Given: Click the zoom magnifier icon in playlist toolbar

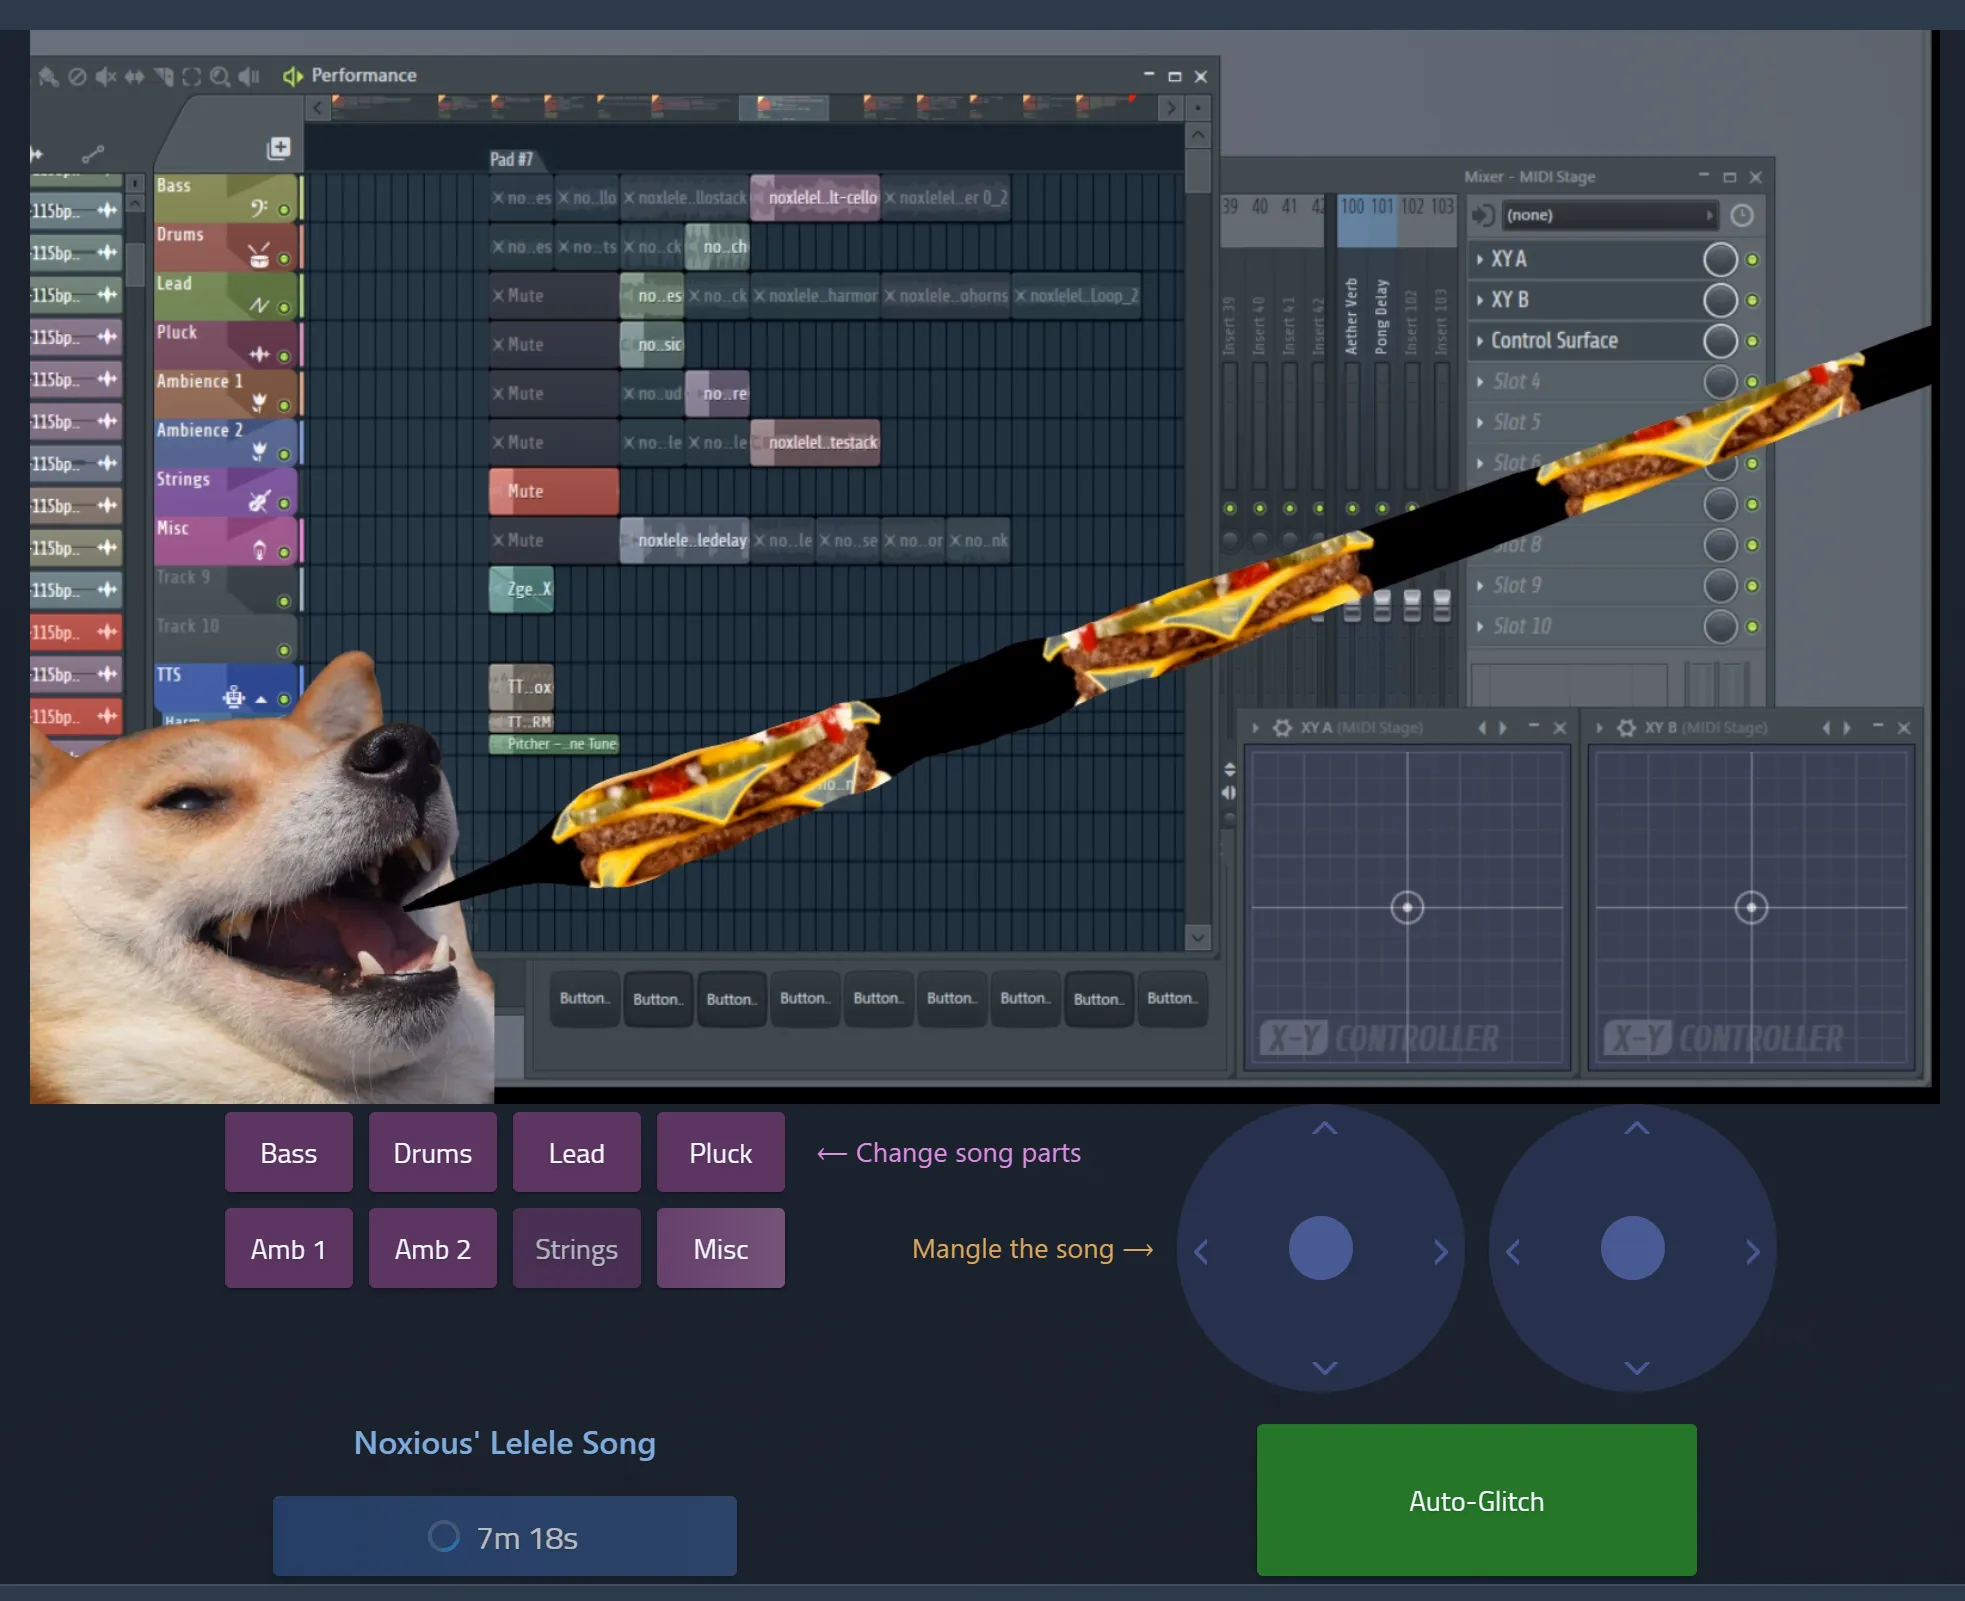Looking at the screenshot, I should (x=220, y=76).
